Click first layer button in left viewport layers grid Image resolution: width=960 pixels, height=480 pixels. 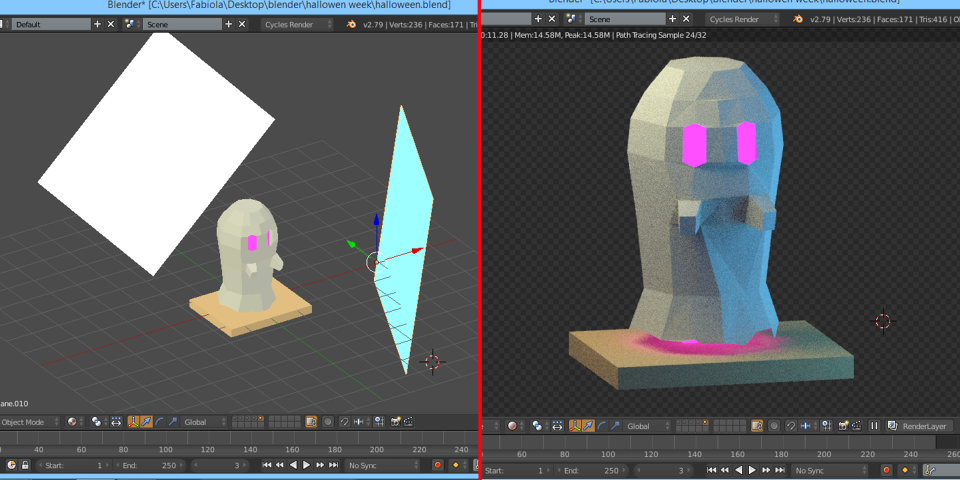point(234,418)
